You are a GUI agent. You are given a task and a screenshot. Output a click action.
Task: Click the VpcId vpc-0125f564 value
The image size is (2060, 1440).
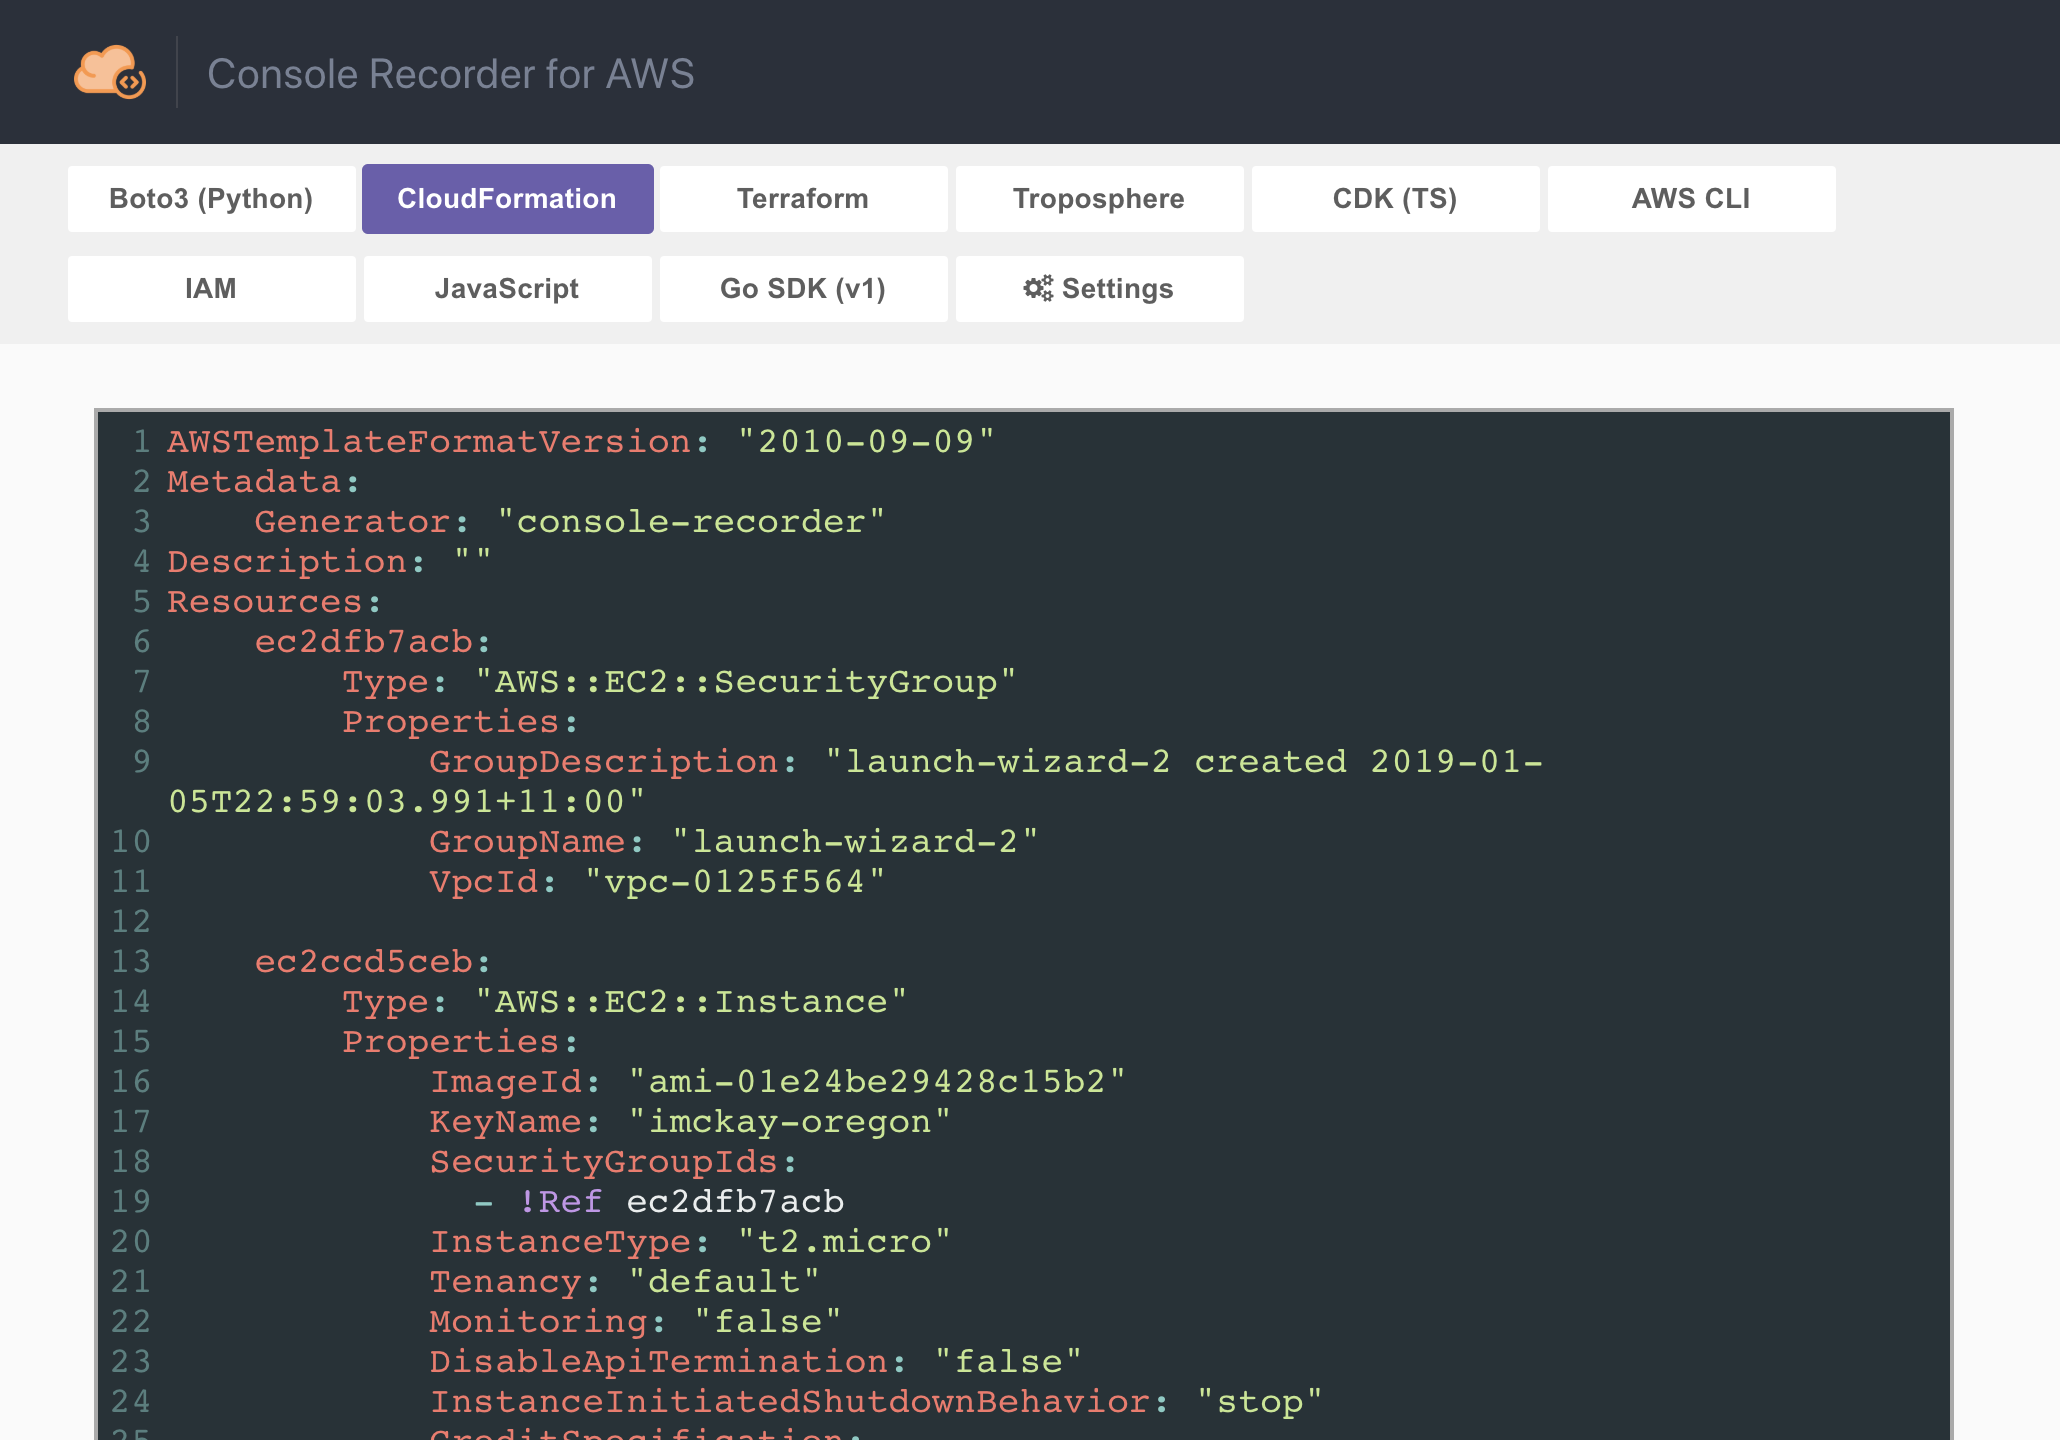[x=735, y=882]
